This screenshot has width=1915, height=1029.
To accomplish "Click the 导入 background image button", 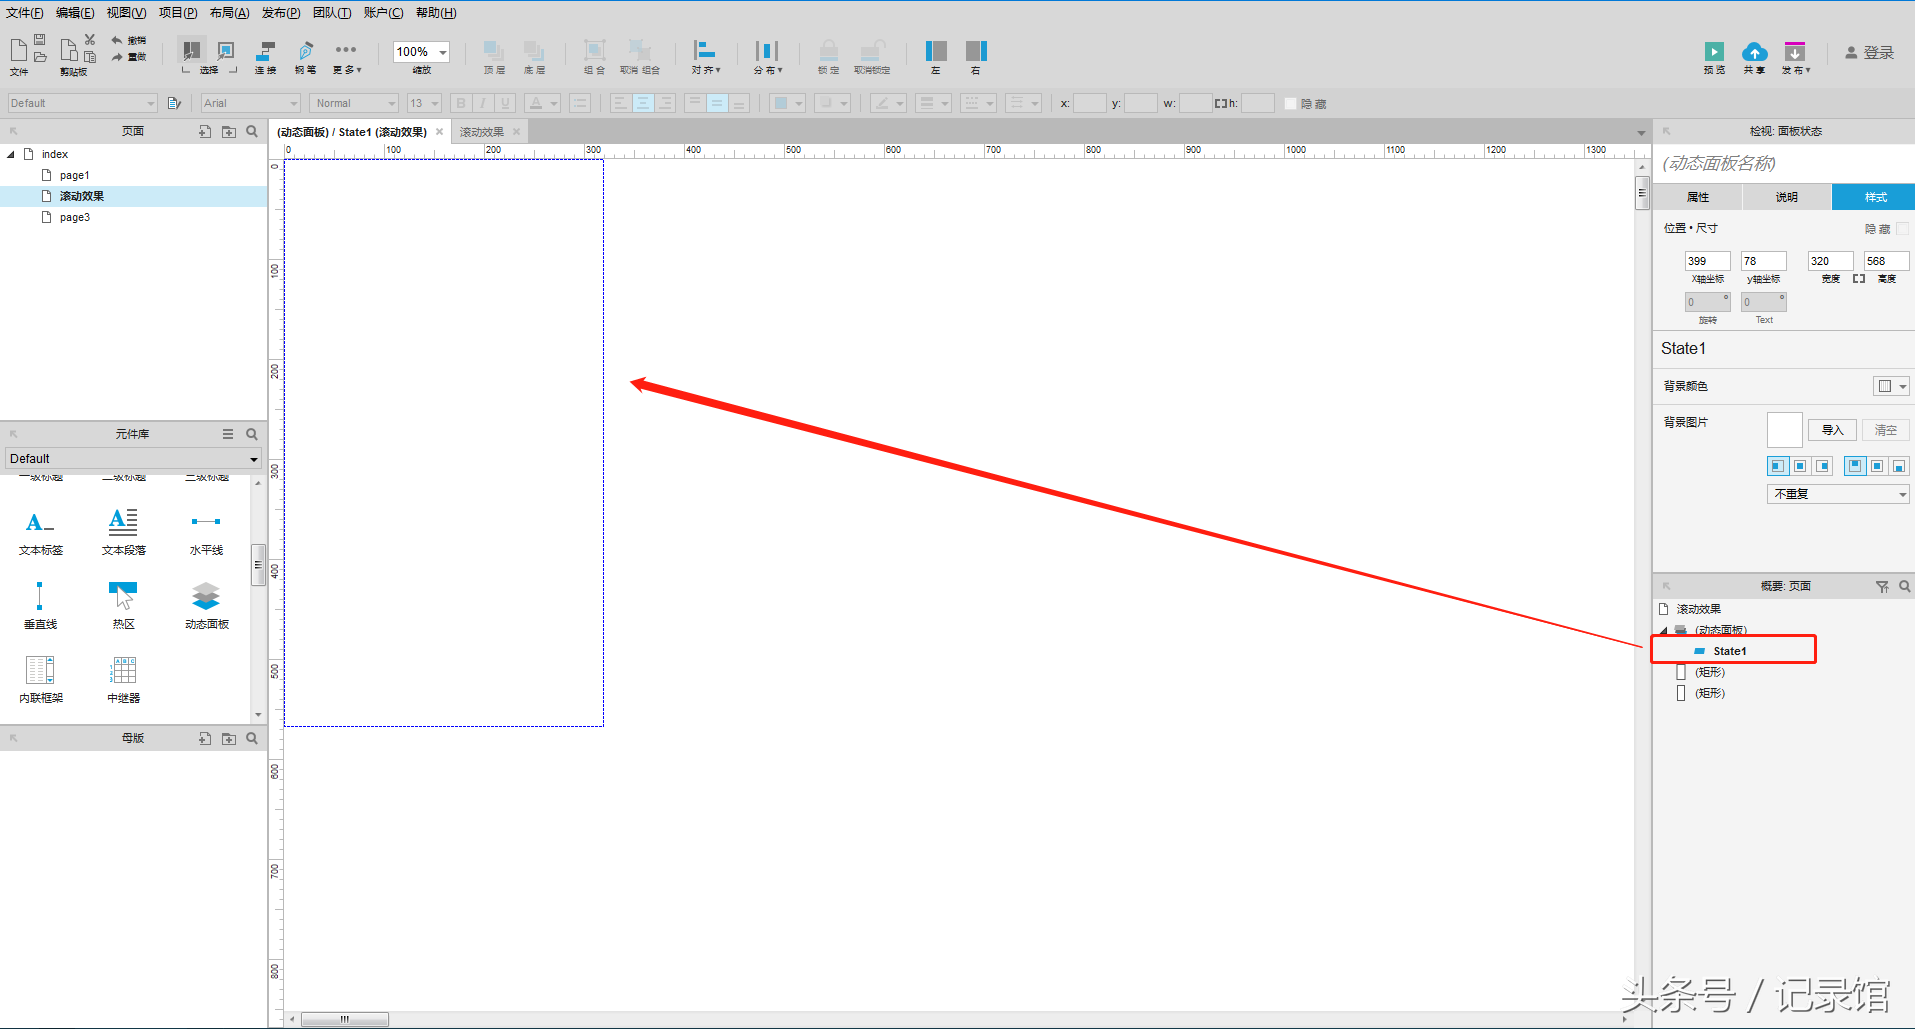I will coord(1832,430).
